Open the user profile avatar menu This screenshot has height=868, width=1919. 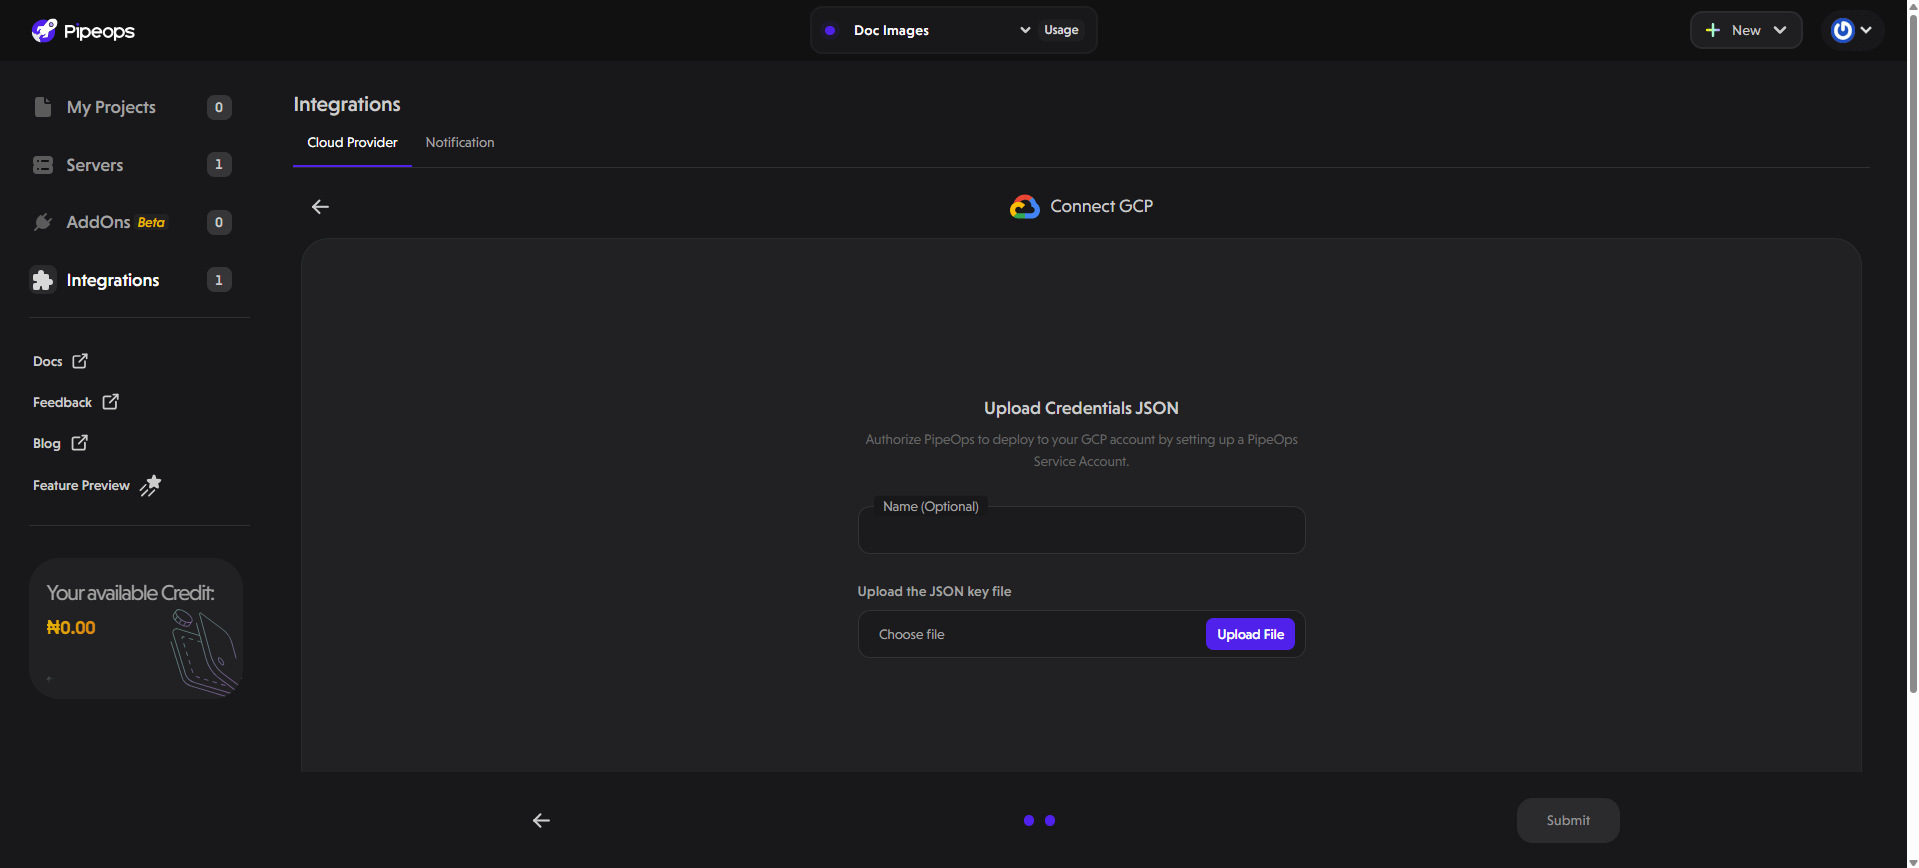pos(1843,30)
